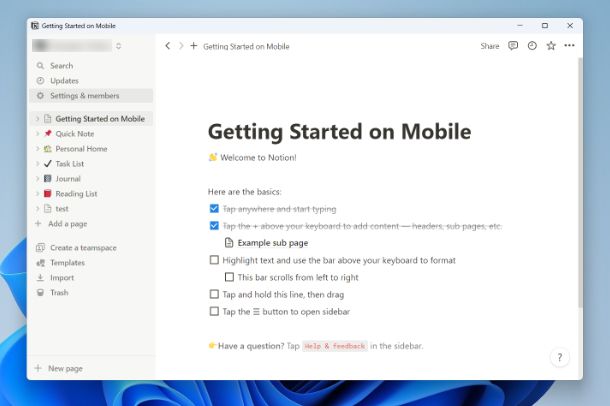The height and width of the screenshot is (406, 610).
Task: Open page history clock icon
Action: [x=532, y=46]
